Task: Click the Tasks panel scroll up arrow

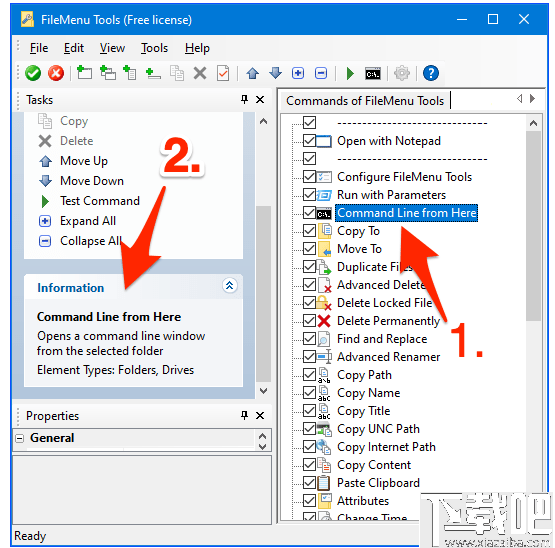Action: coord(263,121)
